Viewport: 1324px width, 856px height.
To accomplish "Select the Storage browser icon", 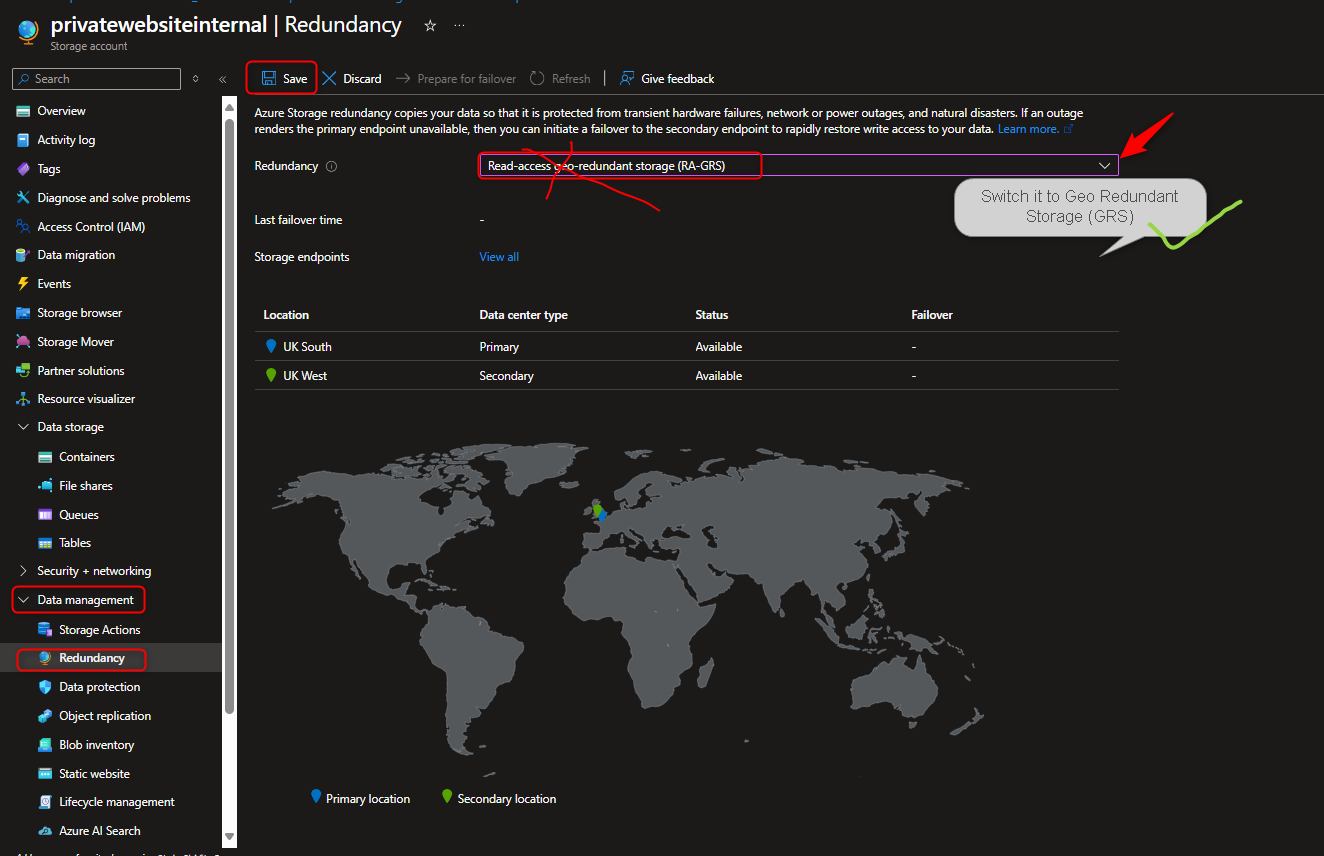I will pos(22,312).
